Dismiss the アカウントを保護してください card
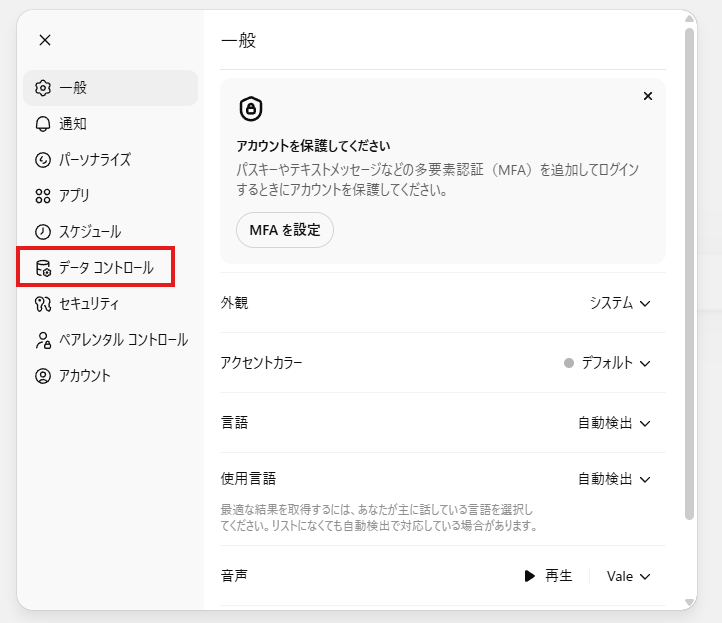 (648, 96)
